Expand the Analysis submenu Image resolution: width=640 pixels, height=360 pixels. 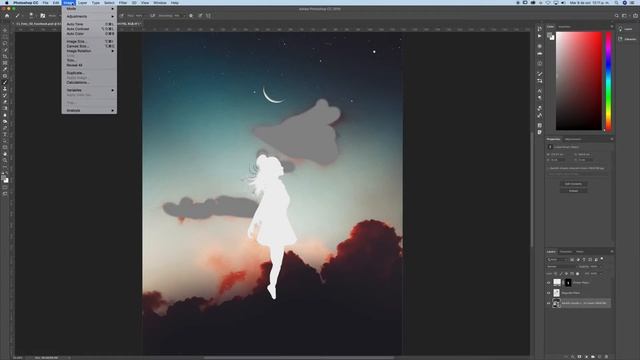[x=89, y=111]
